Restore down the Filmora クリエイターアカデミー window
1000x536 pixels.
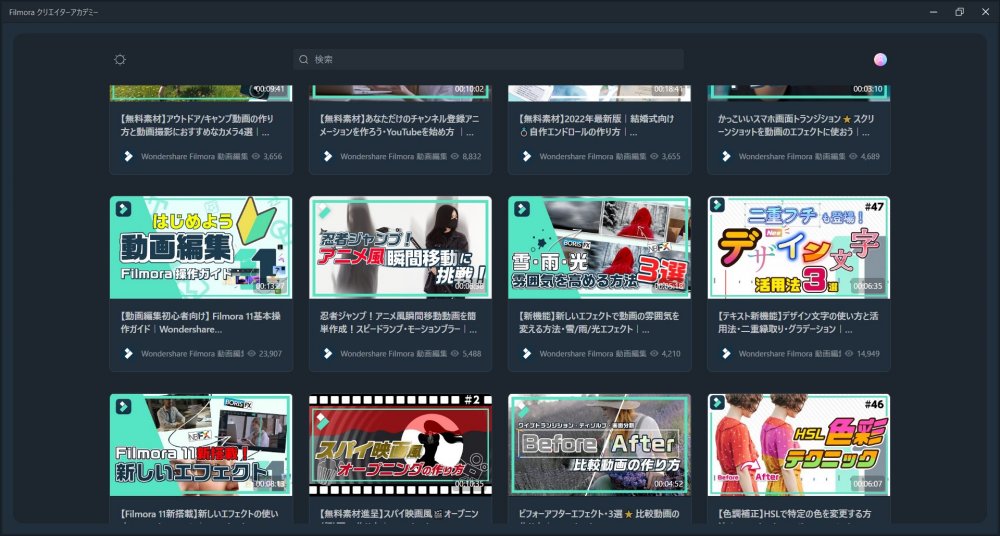click(x=959, y=12)
